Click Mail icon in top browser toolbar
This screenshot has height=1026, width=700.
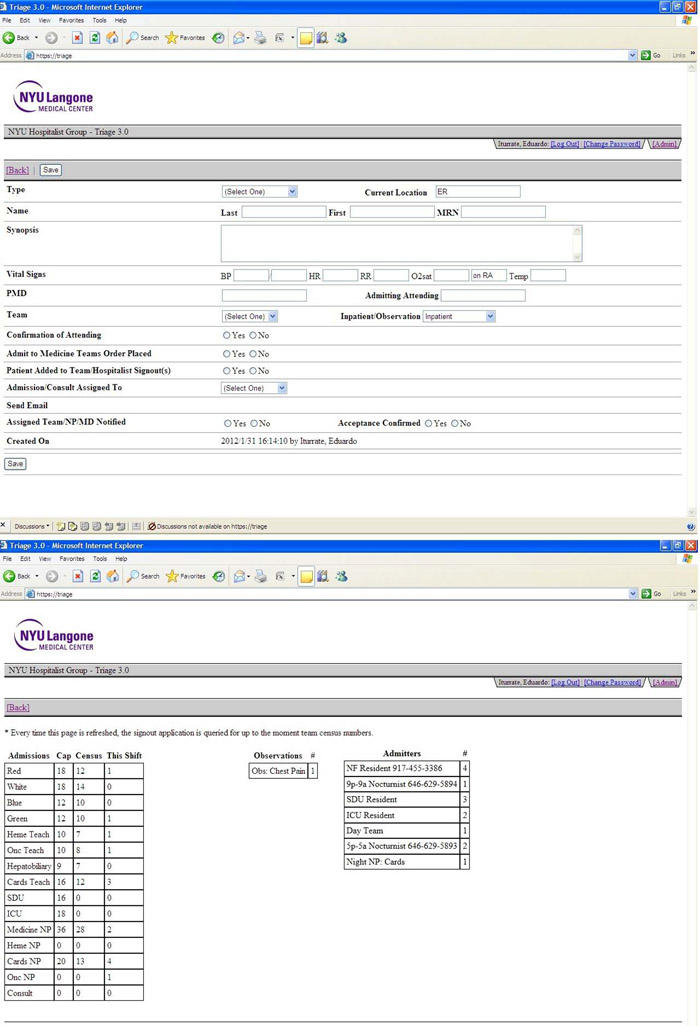pyautogui.click(x=239, y=38)
